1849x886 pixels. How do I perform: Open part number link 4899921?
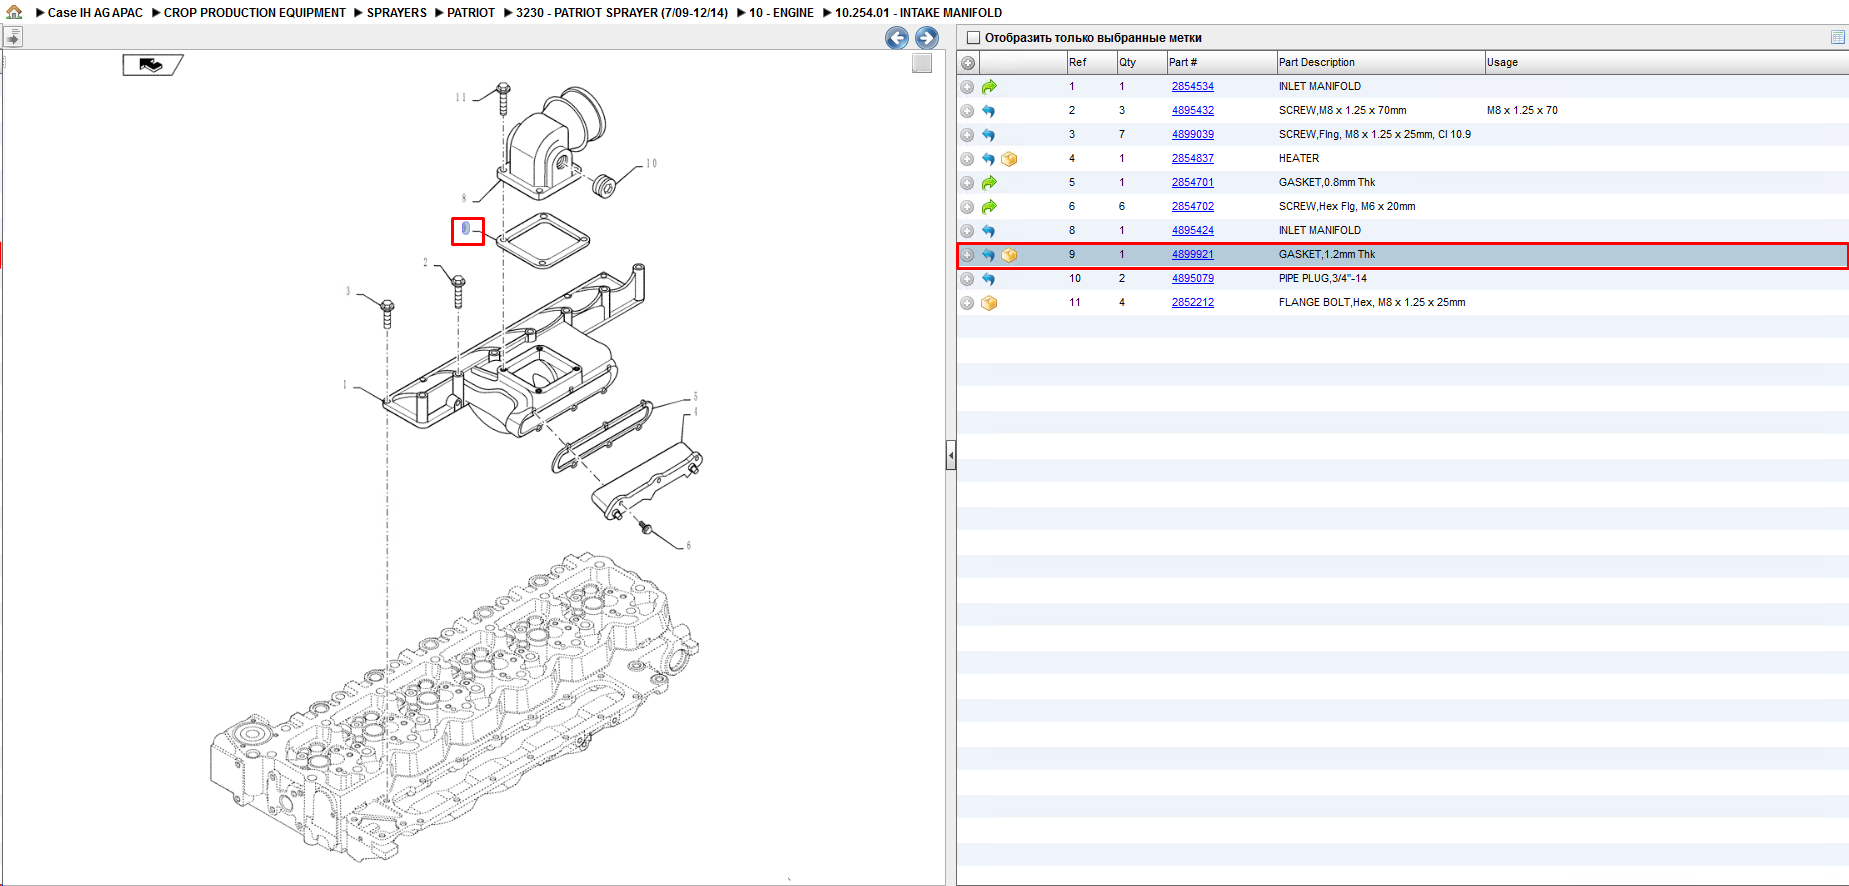1193,255
